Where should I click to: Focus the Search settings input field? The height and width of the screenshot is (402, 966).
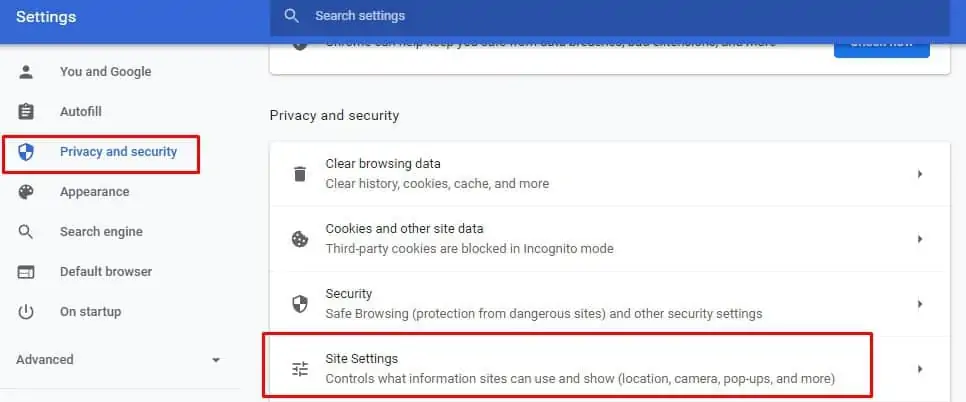[600, 16]
